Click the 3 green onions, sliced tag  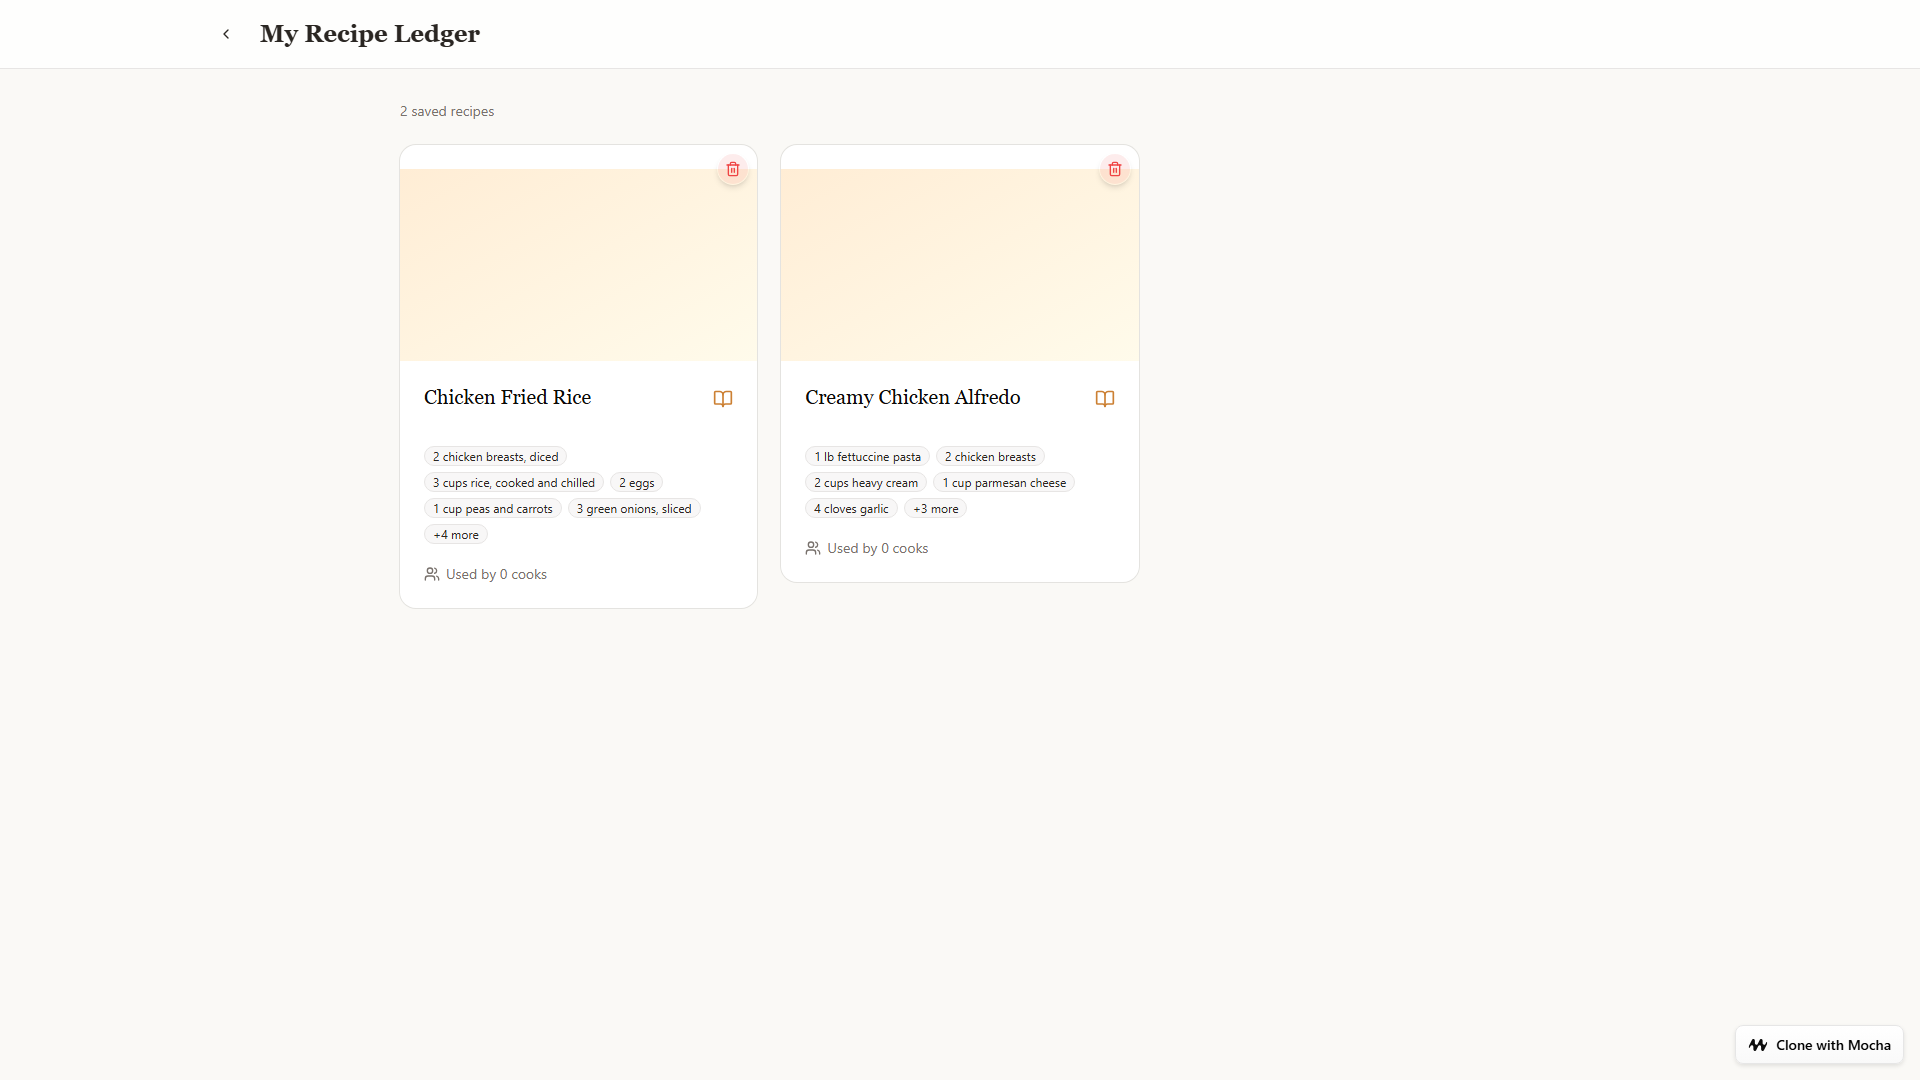coord(634,509)
